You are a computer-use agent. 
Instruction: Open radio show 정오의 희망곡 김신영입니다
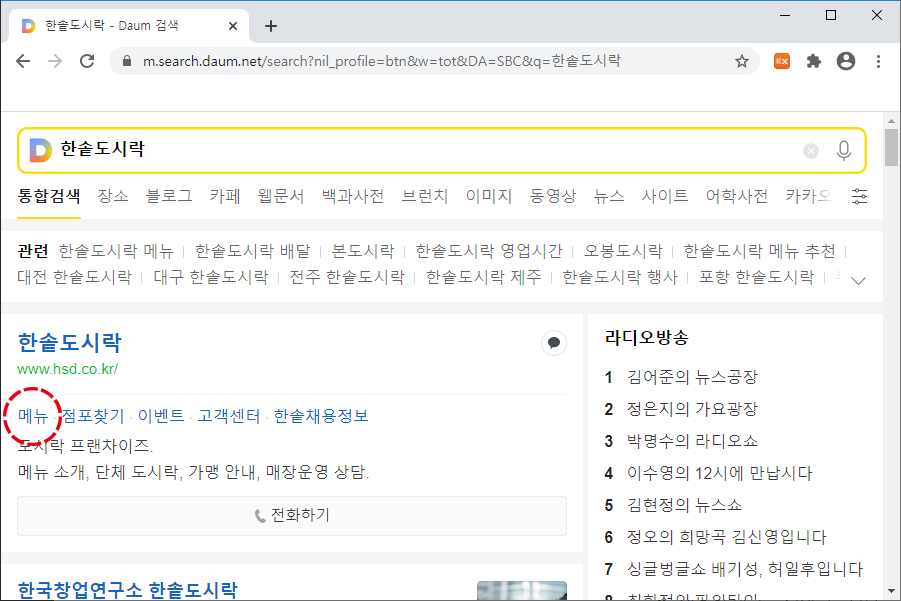[727, 537]
